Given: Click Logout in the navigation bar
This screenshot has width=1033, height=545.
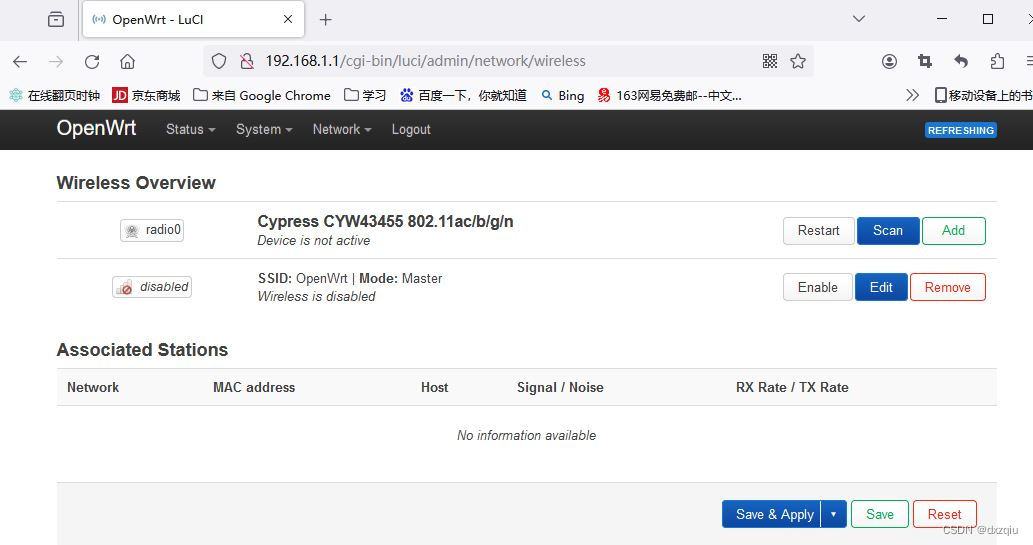Looking at the screenshot, I should point(411,130).
